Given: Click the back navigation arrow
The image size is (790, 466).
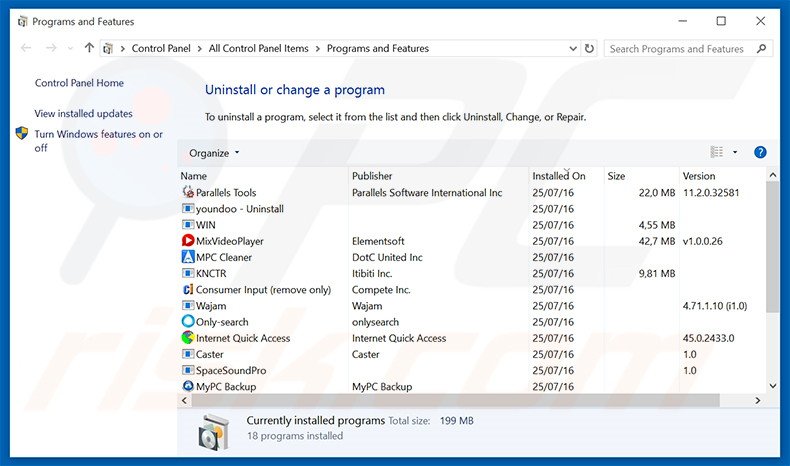Looking at the screenshot, I should (26, 48).
